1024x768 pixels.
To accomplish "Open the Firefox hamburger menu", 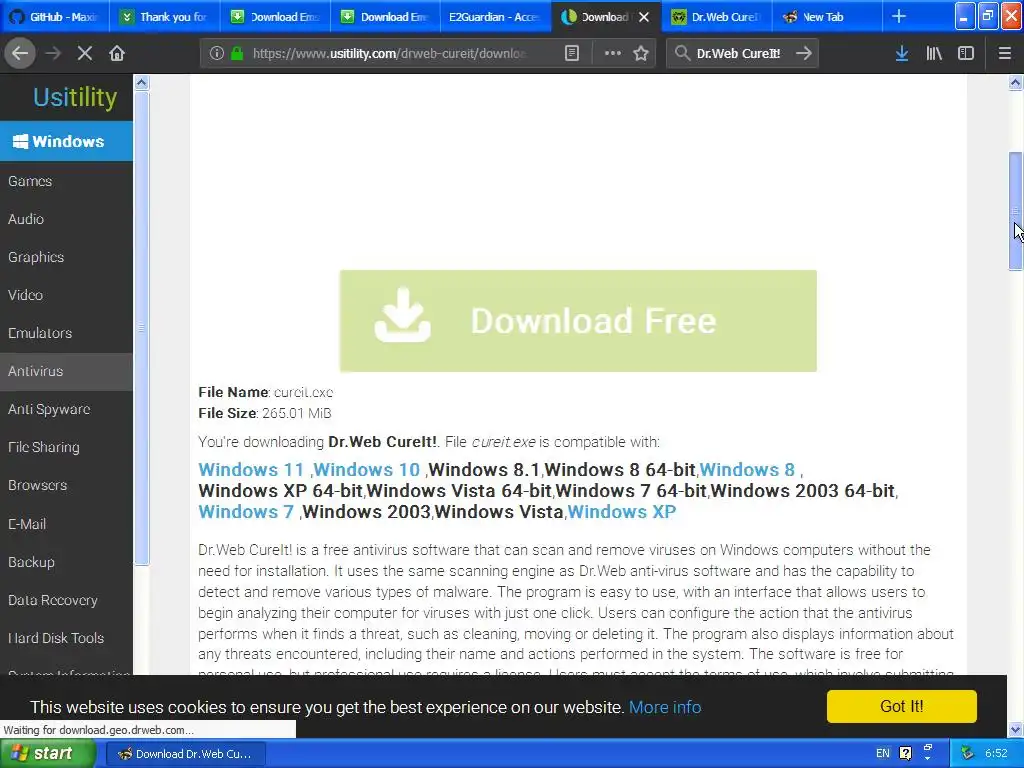I will coord(1005,54).
